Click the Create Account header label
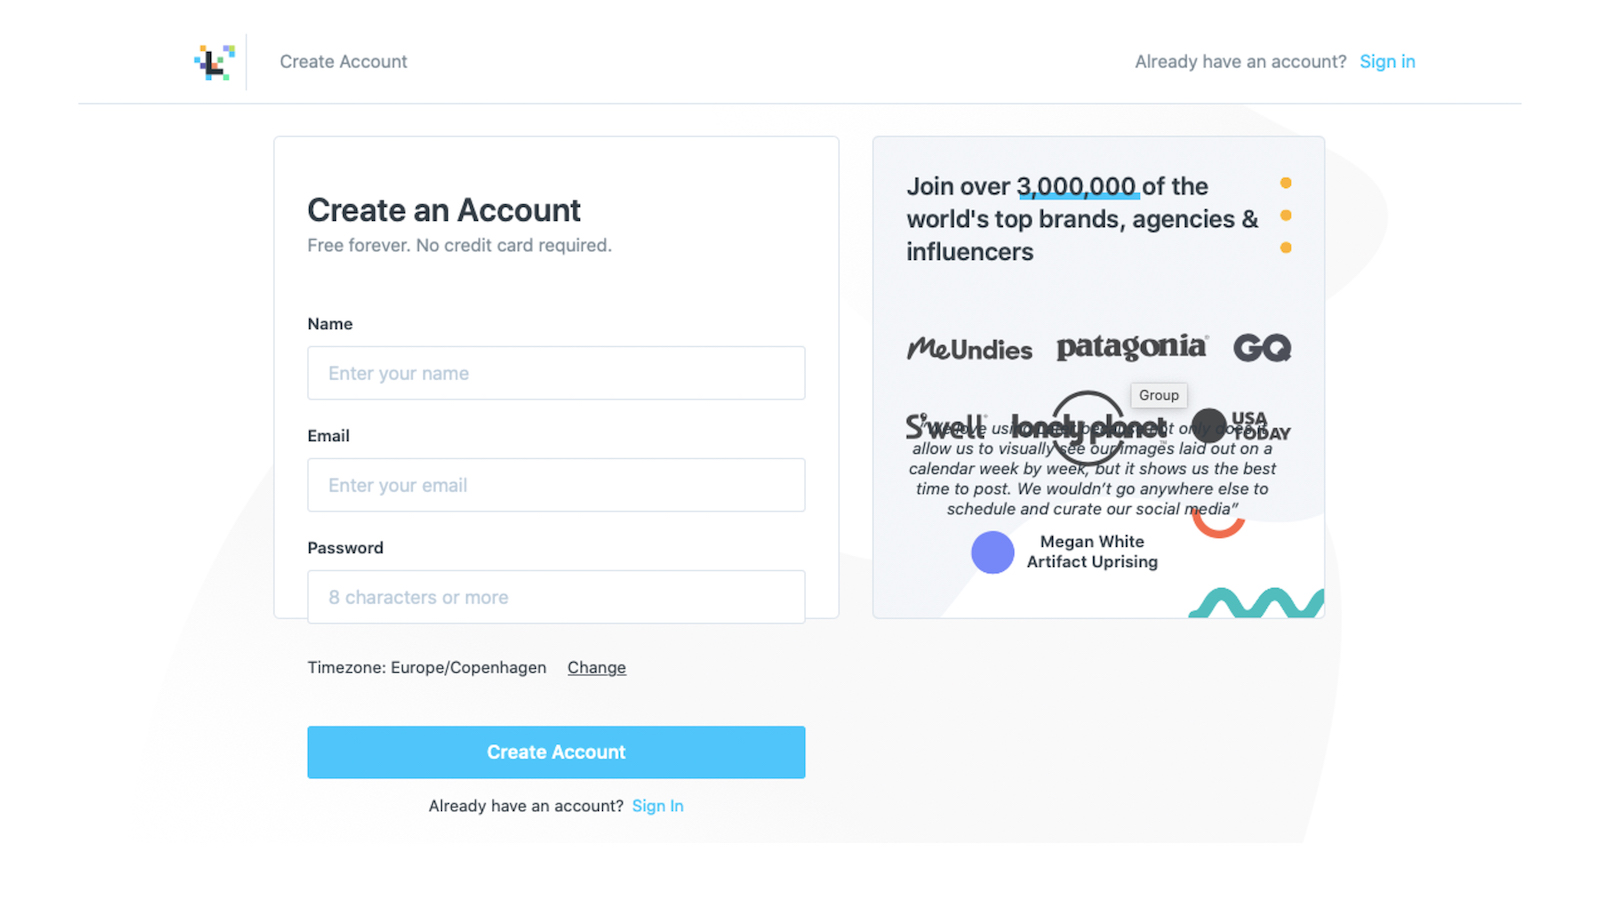Image resolution: width=1600 pixels, height=900 pixels. pos(343,62)
